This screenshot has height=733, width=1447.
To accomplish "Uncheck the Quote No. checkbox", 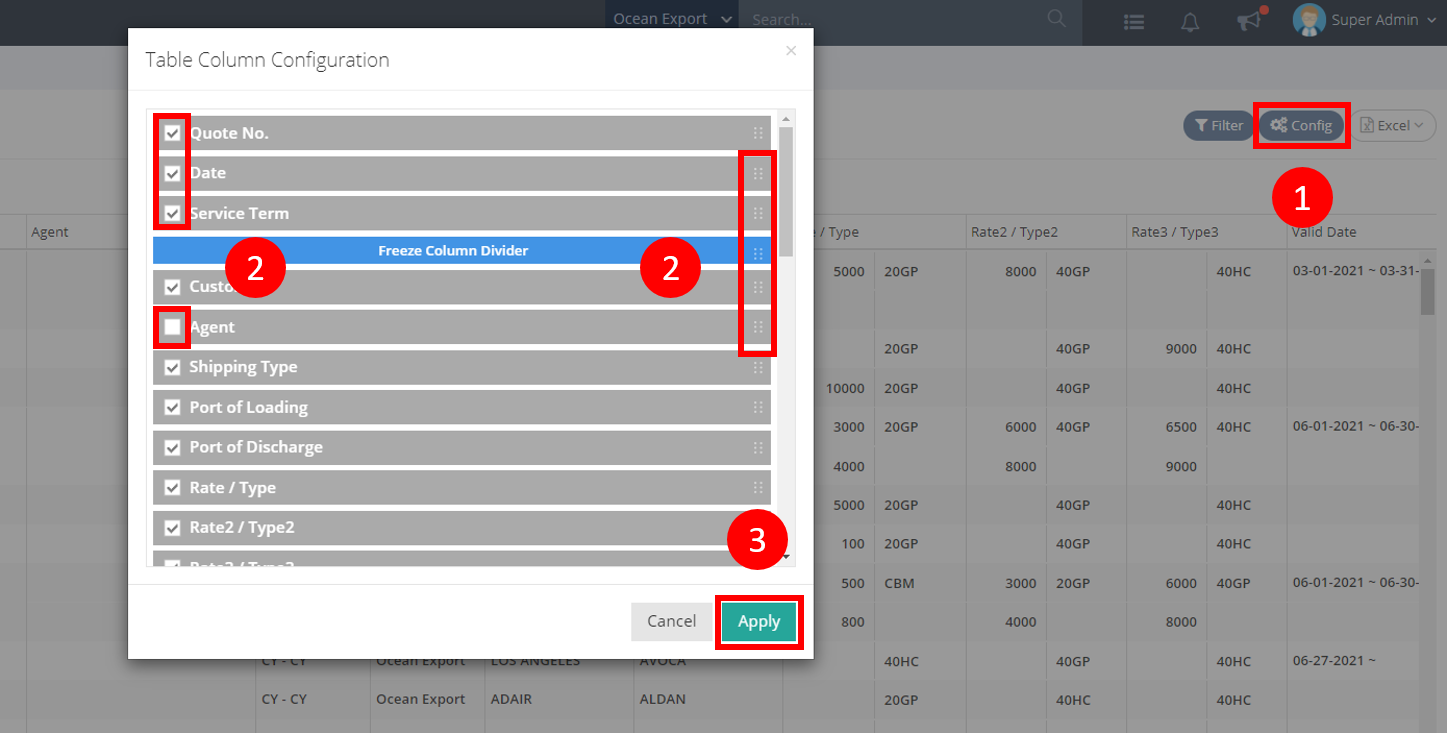I will coord(173,133).
